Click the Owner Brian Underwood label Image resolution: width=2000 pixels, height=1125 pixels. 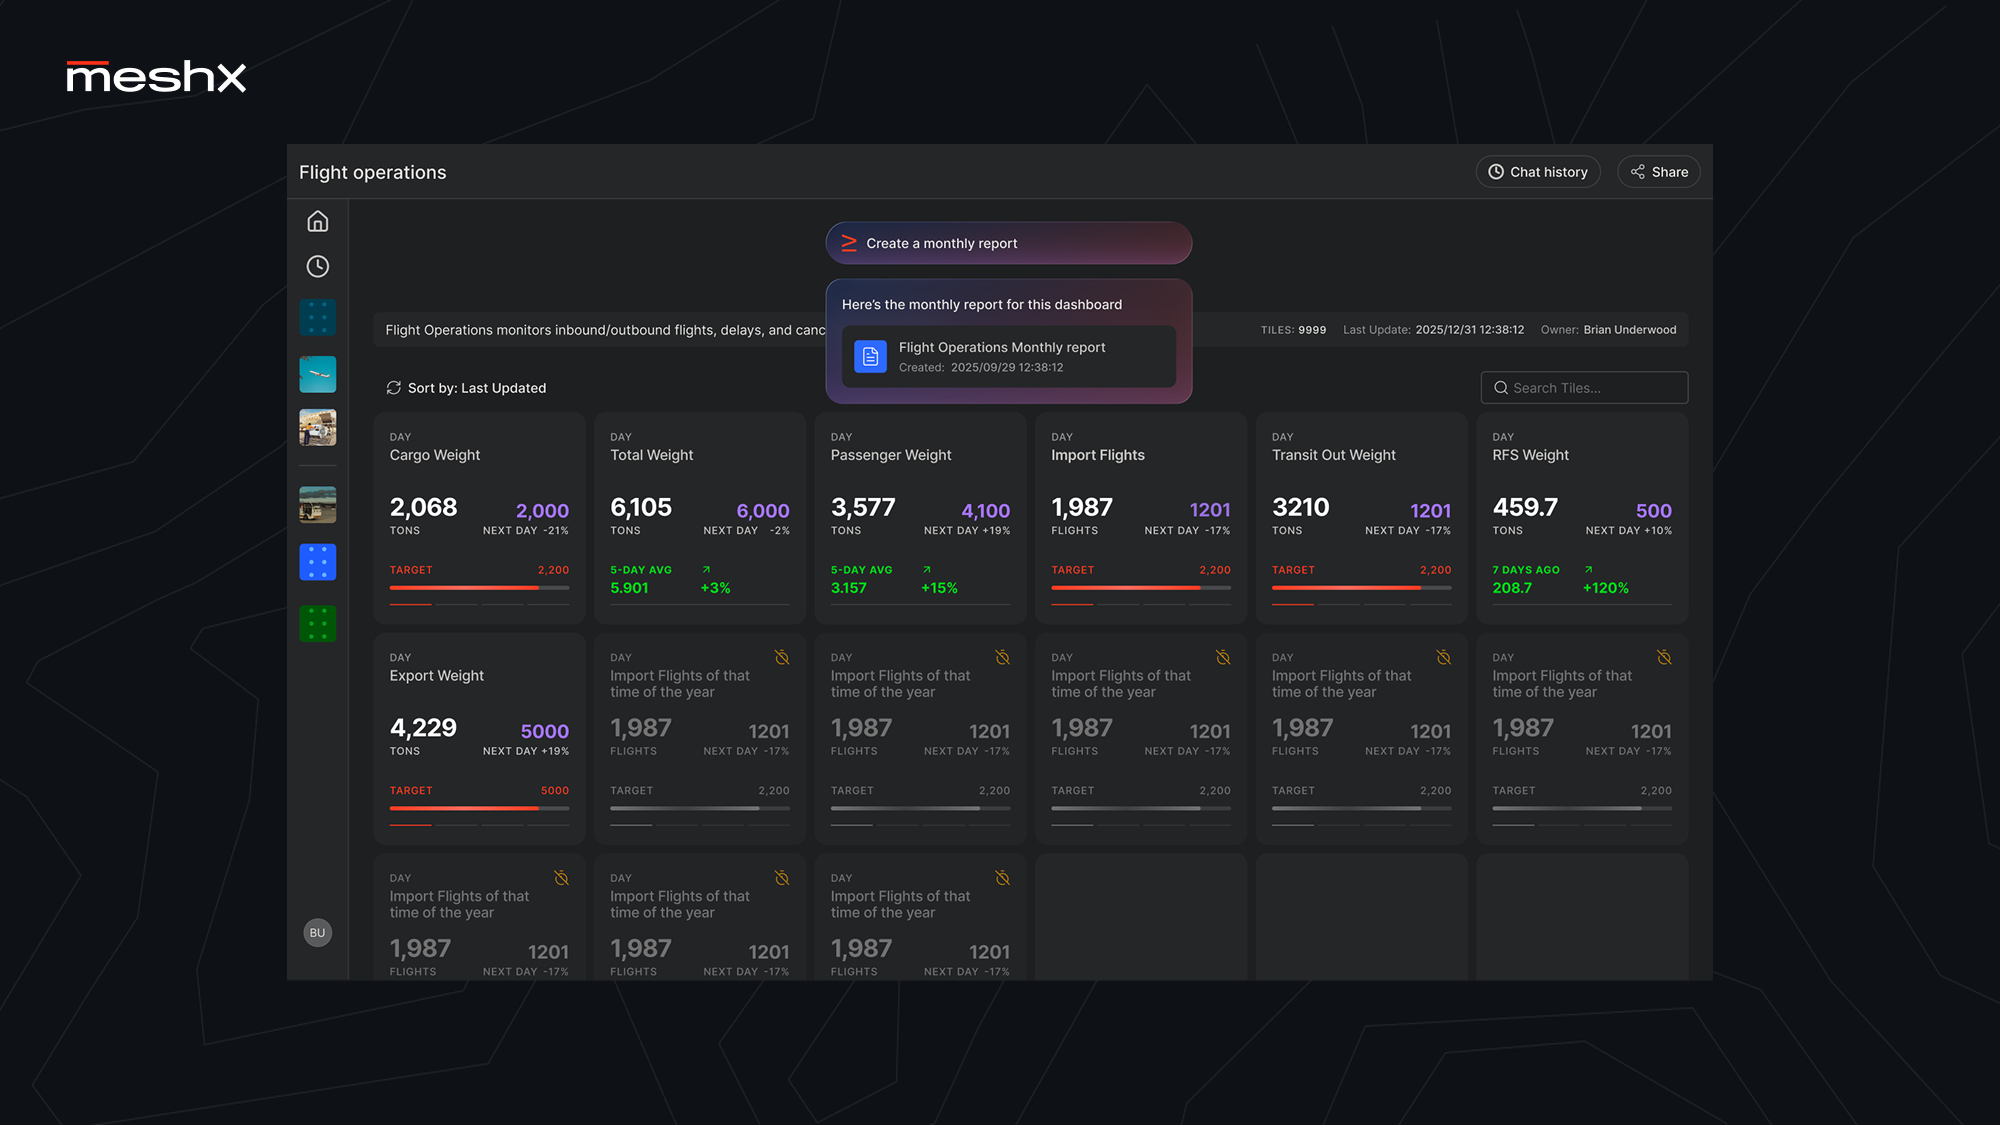coord(1608,330)
